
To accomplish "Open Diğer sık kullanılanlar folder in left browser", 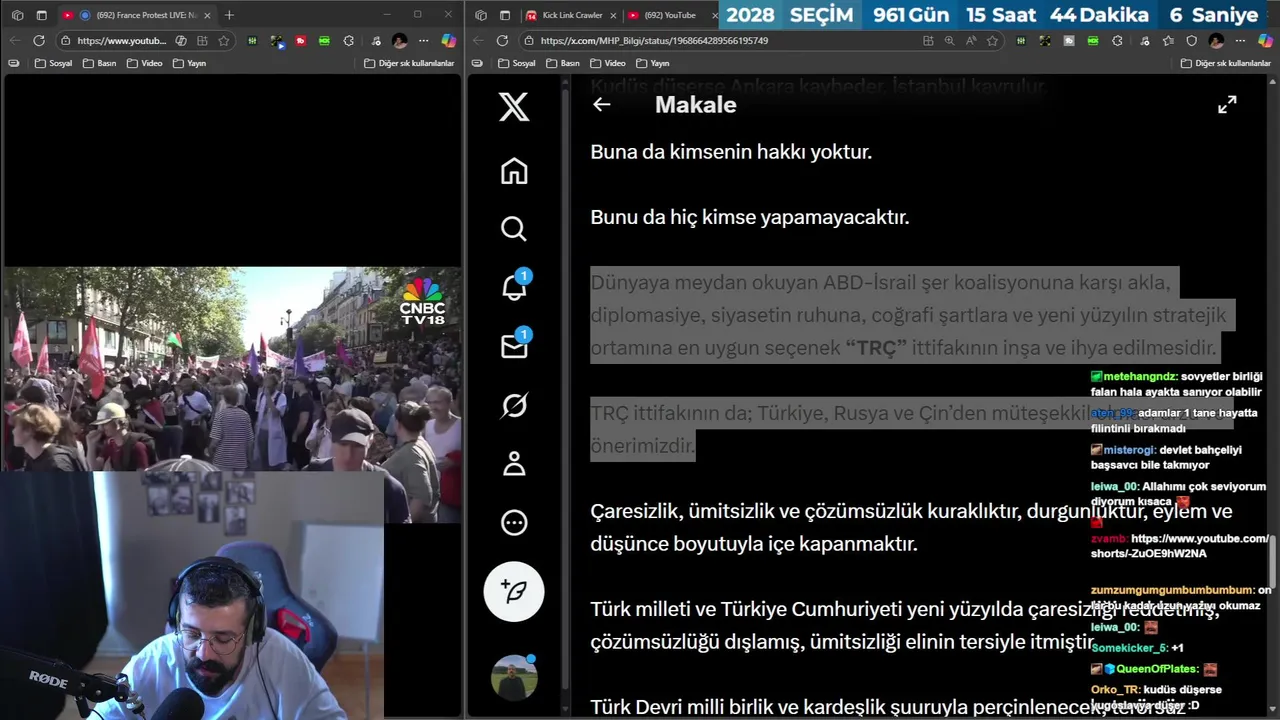I will click(x=409, y=63).
